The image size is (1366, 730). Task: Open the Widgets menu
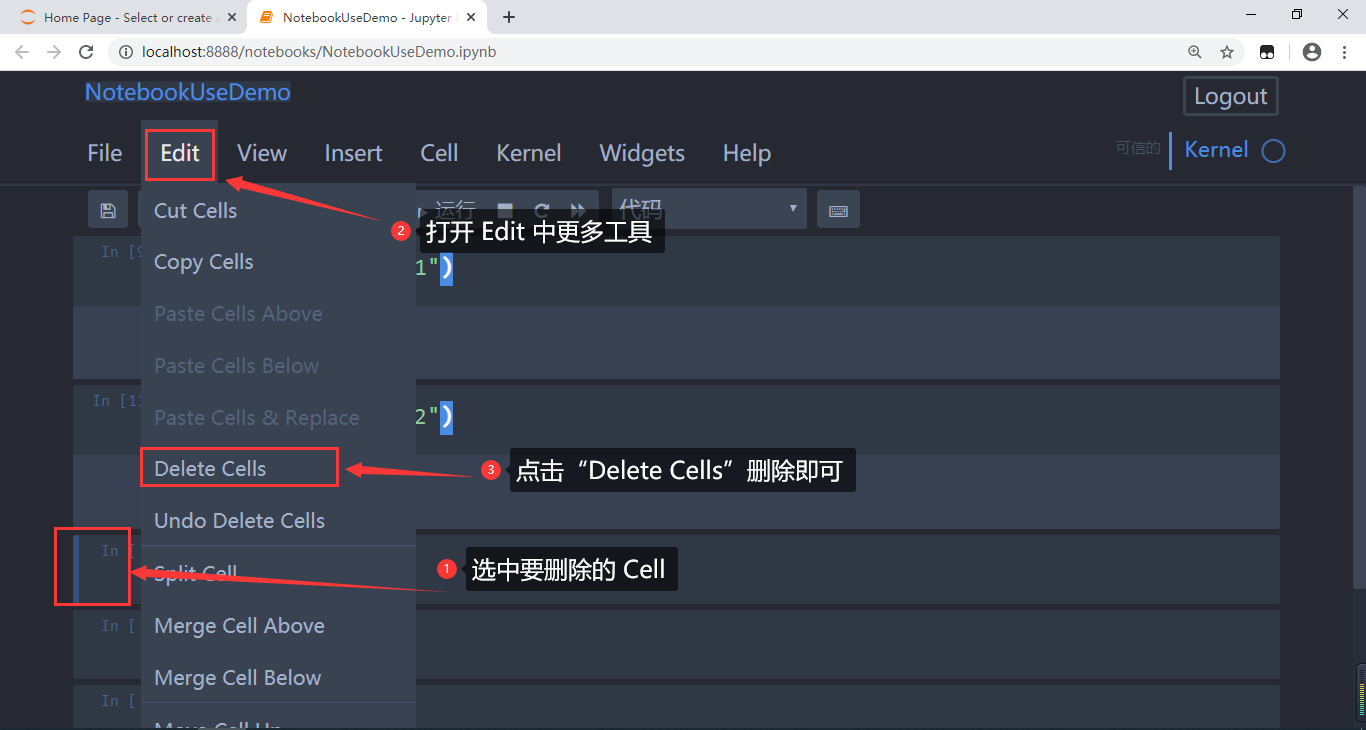[x=642, y=153]
